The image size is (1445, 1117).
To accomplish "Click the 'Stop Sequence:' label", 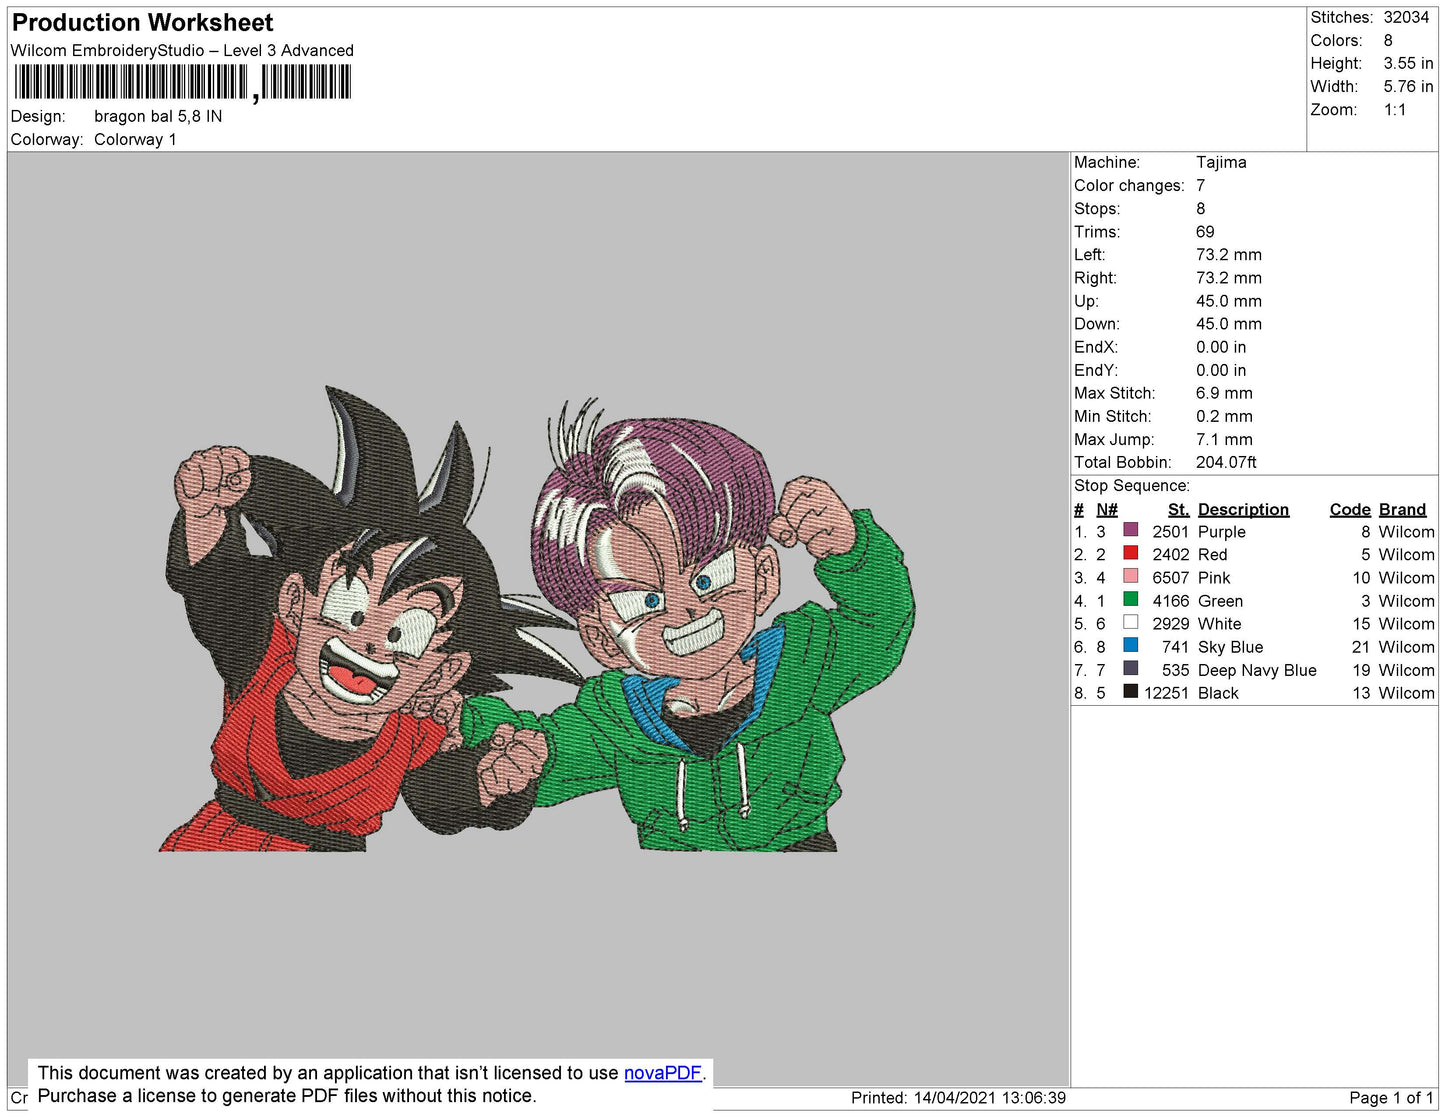I will click(x=1132, y=486).
